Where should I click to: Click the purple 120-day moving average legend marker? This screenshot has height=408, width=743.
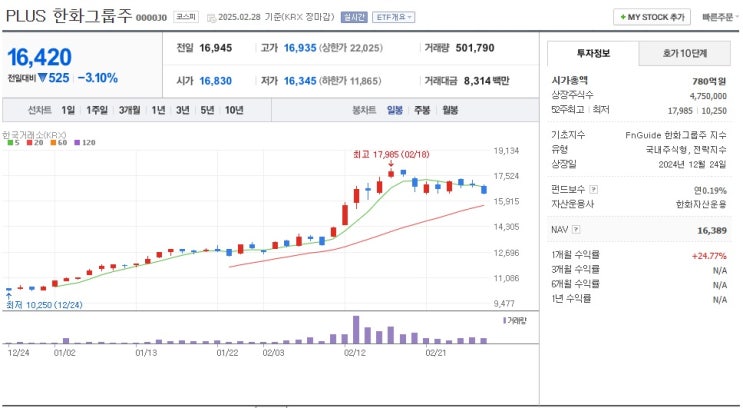pos(77,142)
